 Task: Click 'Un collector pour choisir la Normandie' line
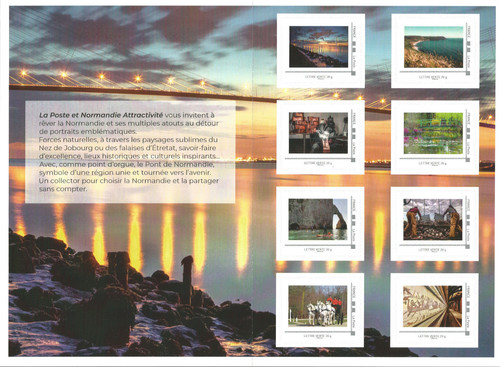[129, 181]
